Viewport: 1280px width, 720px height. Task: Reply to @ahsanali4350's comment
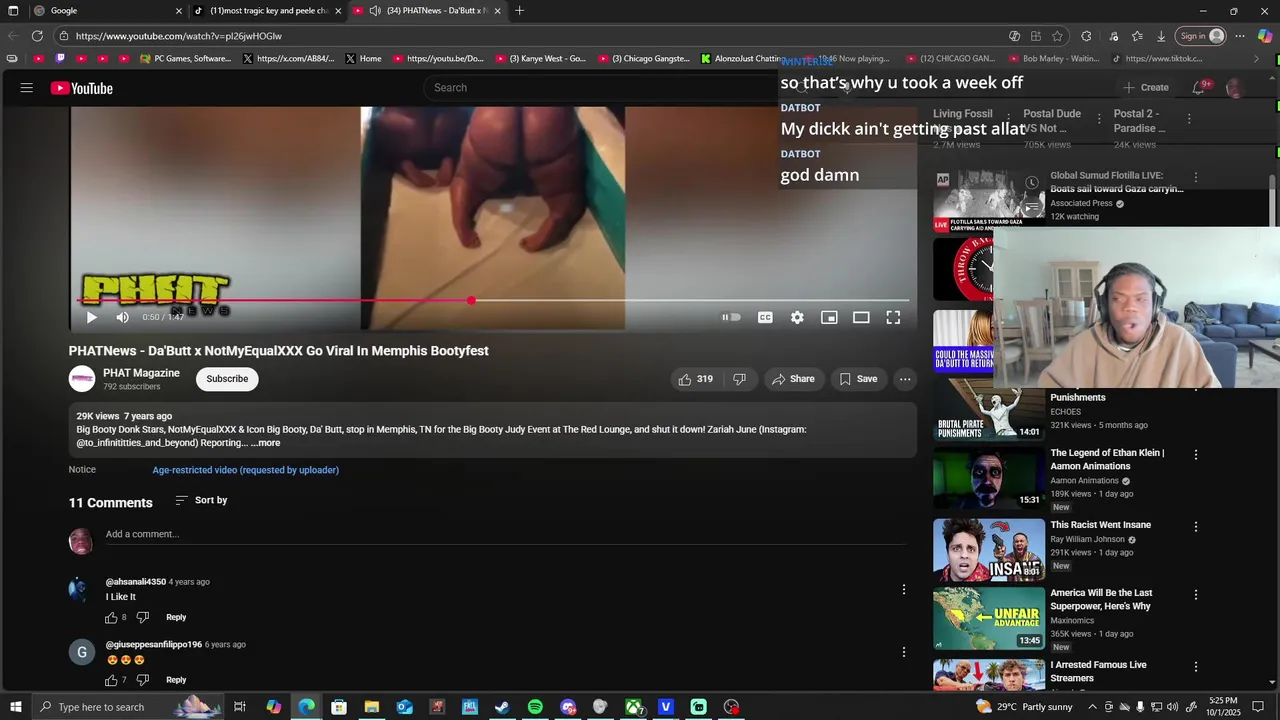click(176, 618)
